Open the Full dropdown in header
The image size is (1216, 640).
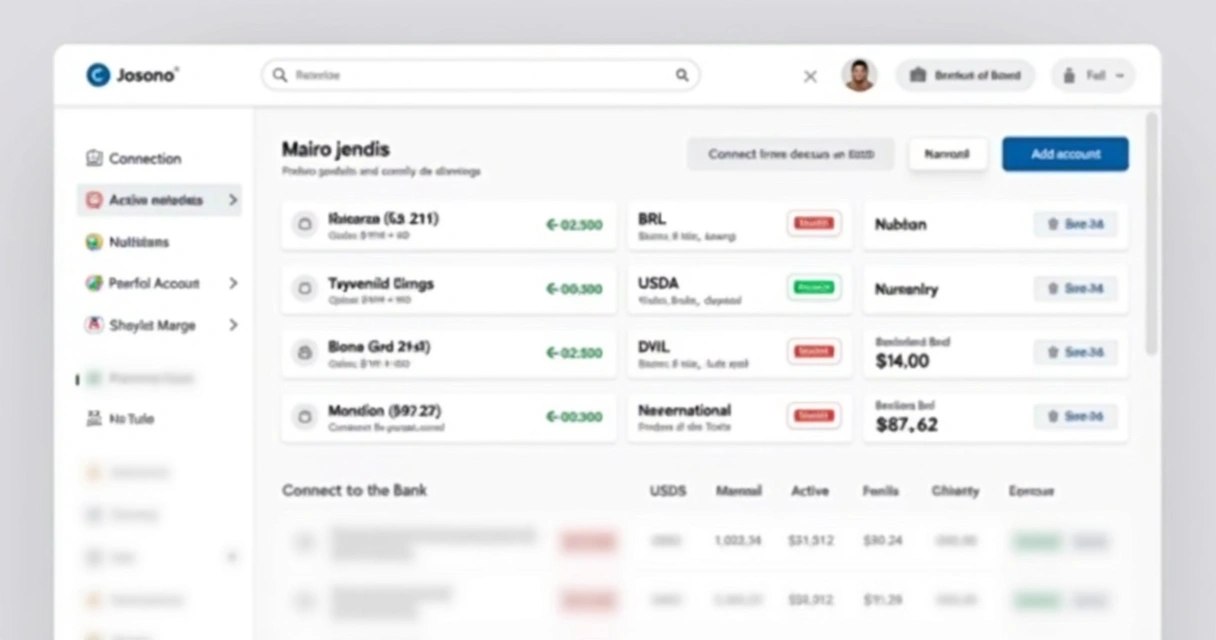tap(1093, 76)
